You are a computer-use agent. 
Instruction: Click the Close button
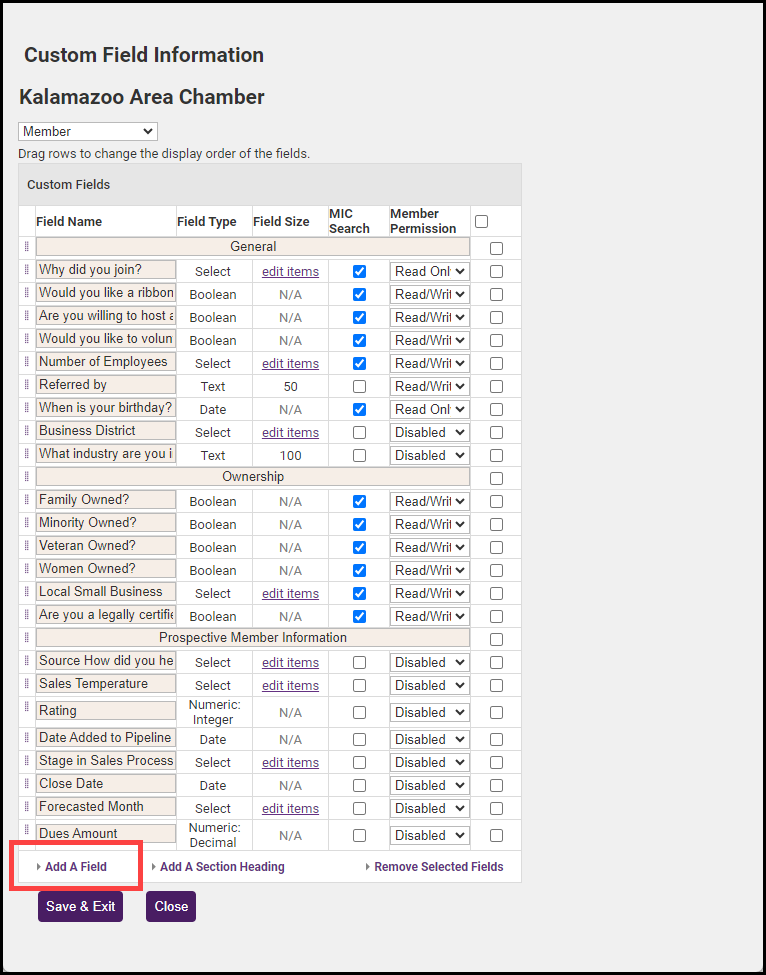click(171, 906)
